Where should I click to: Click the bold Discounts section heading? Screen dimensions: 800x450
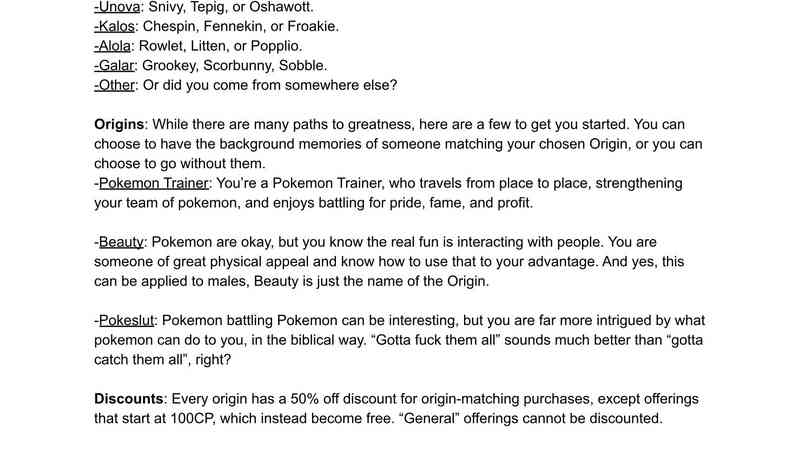pos(130,398)
